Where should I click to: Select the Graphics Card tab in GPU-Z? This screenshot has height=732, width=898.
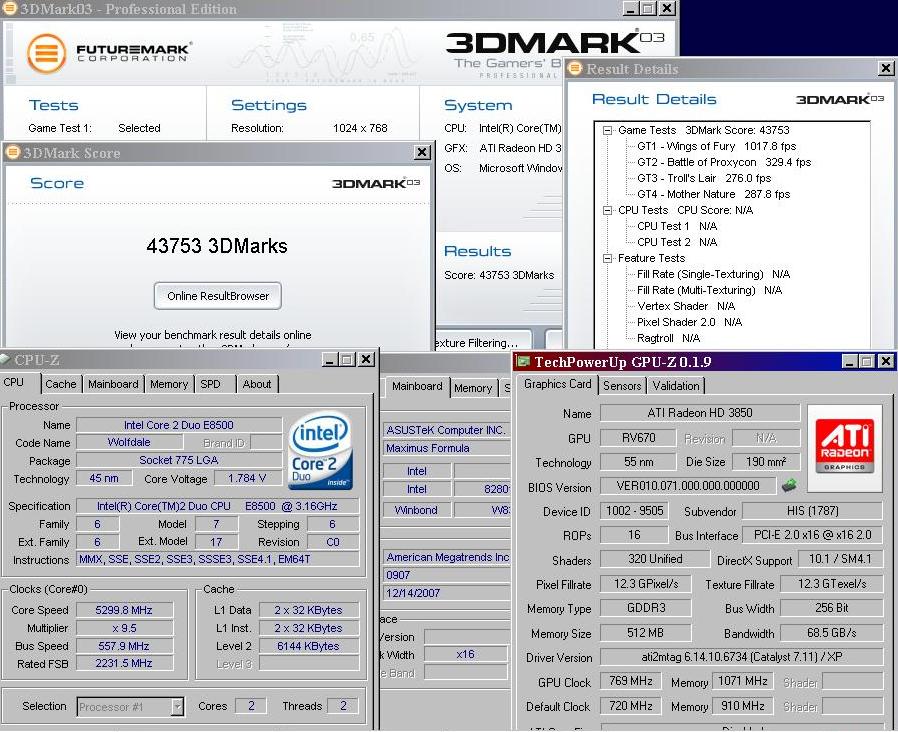pyautogui.click(x=557, y=384)
